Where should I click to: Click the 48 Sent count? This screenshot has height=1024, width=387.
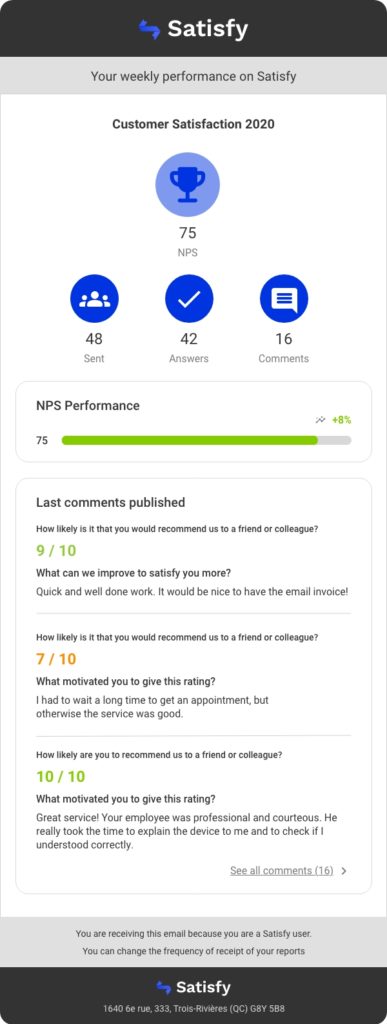click(x=94, y=339)
